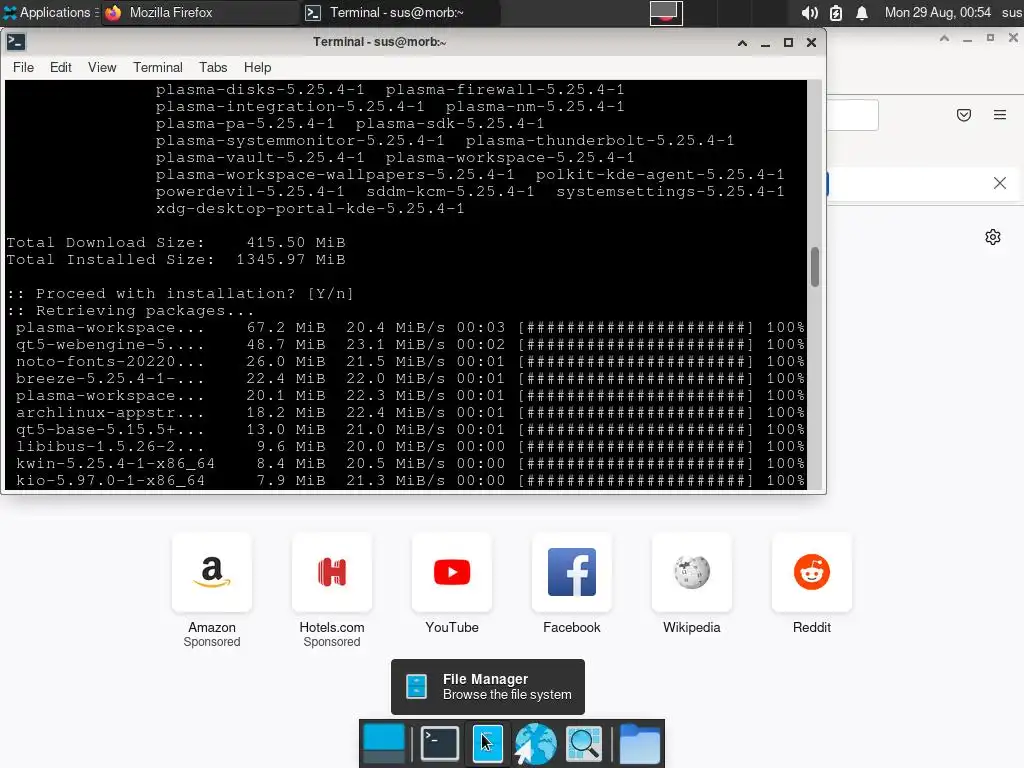The width and height of the screenshot is (1024, 768).
Task: Click the 'Total Installed Size: 1345.97 MiB' line
Action: tap(176, 260)
